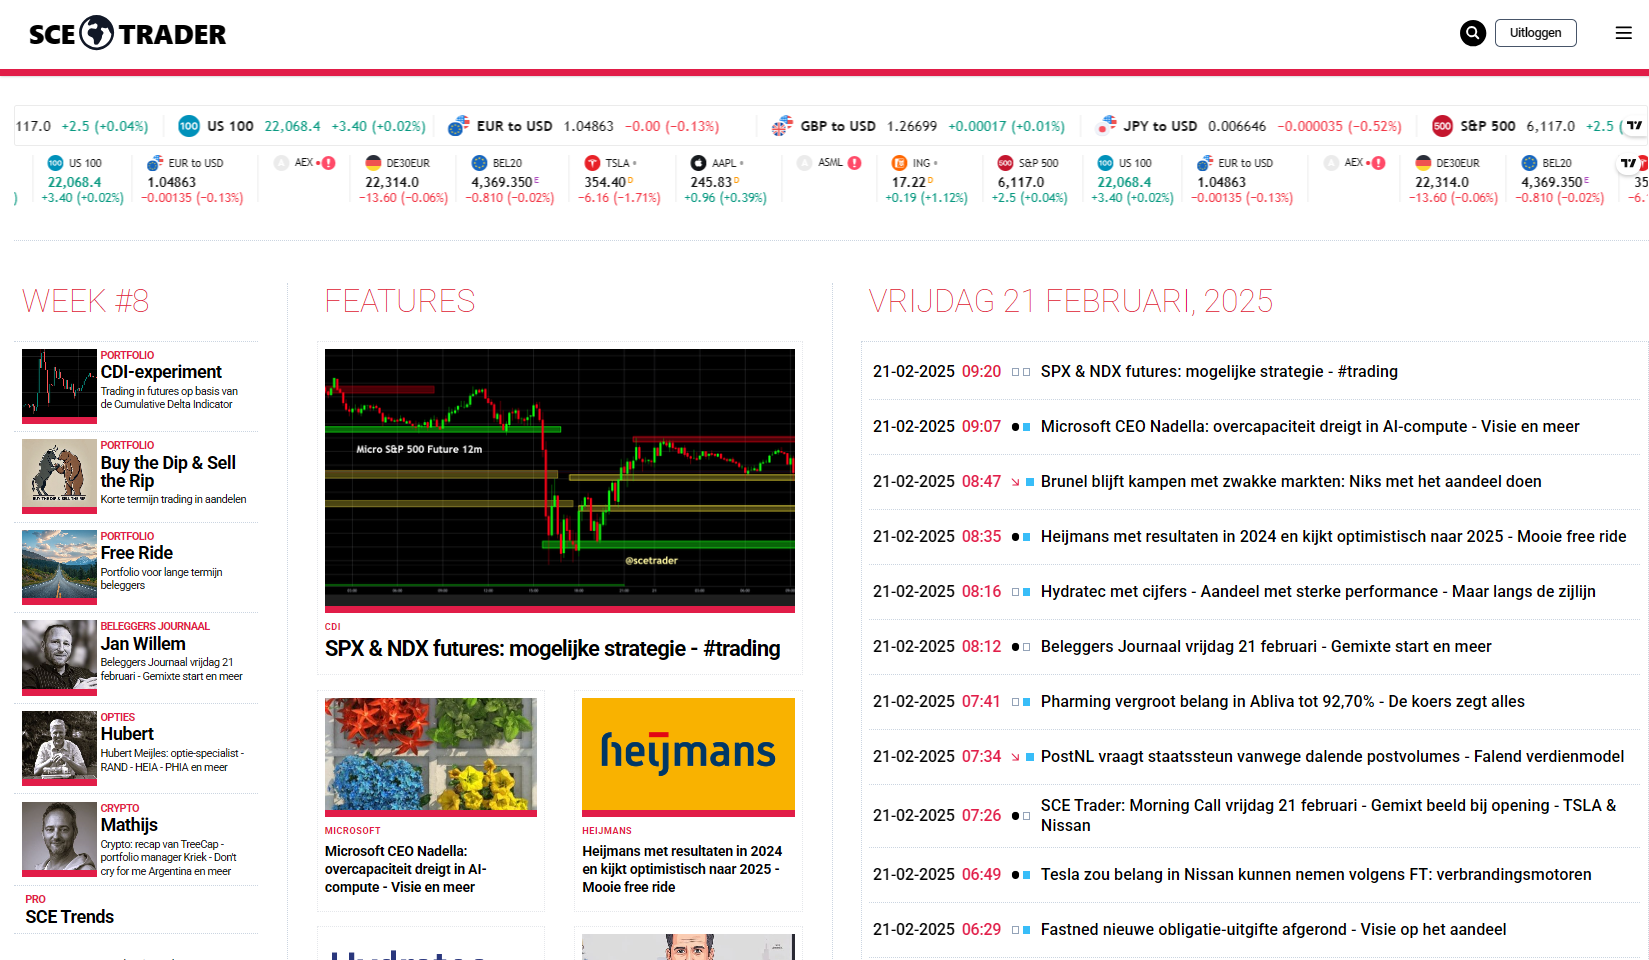Open the Brunel blijft kampen news item
Image resolution: width=1649 pixels, height=960 pixels.
click(1291, 482)
